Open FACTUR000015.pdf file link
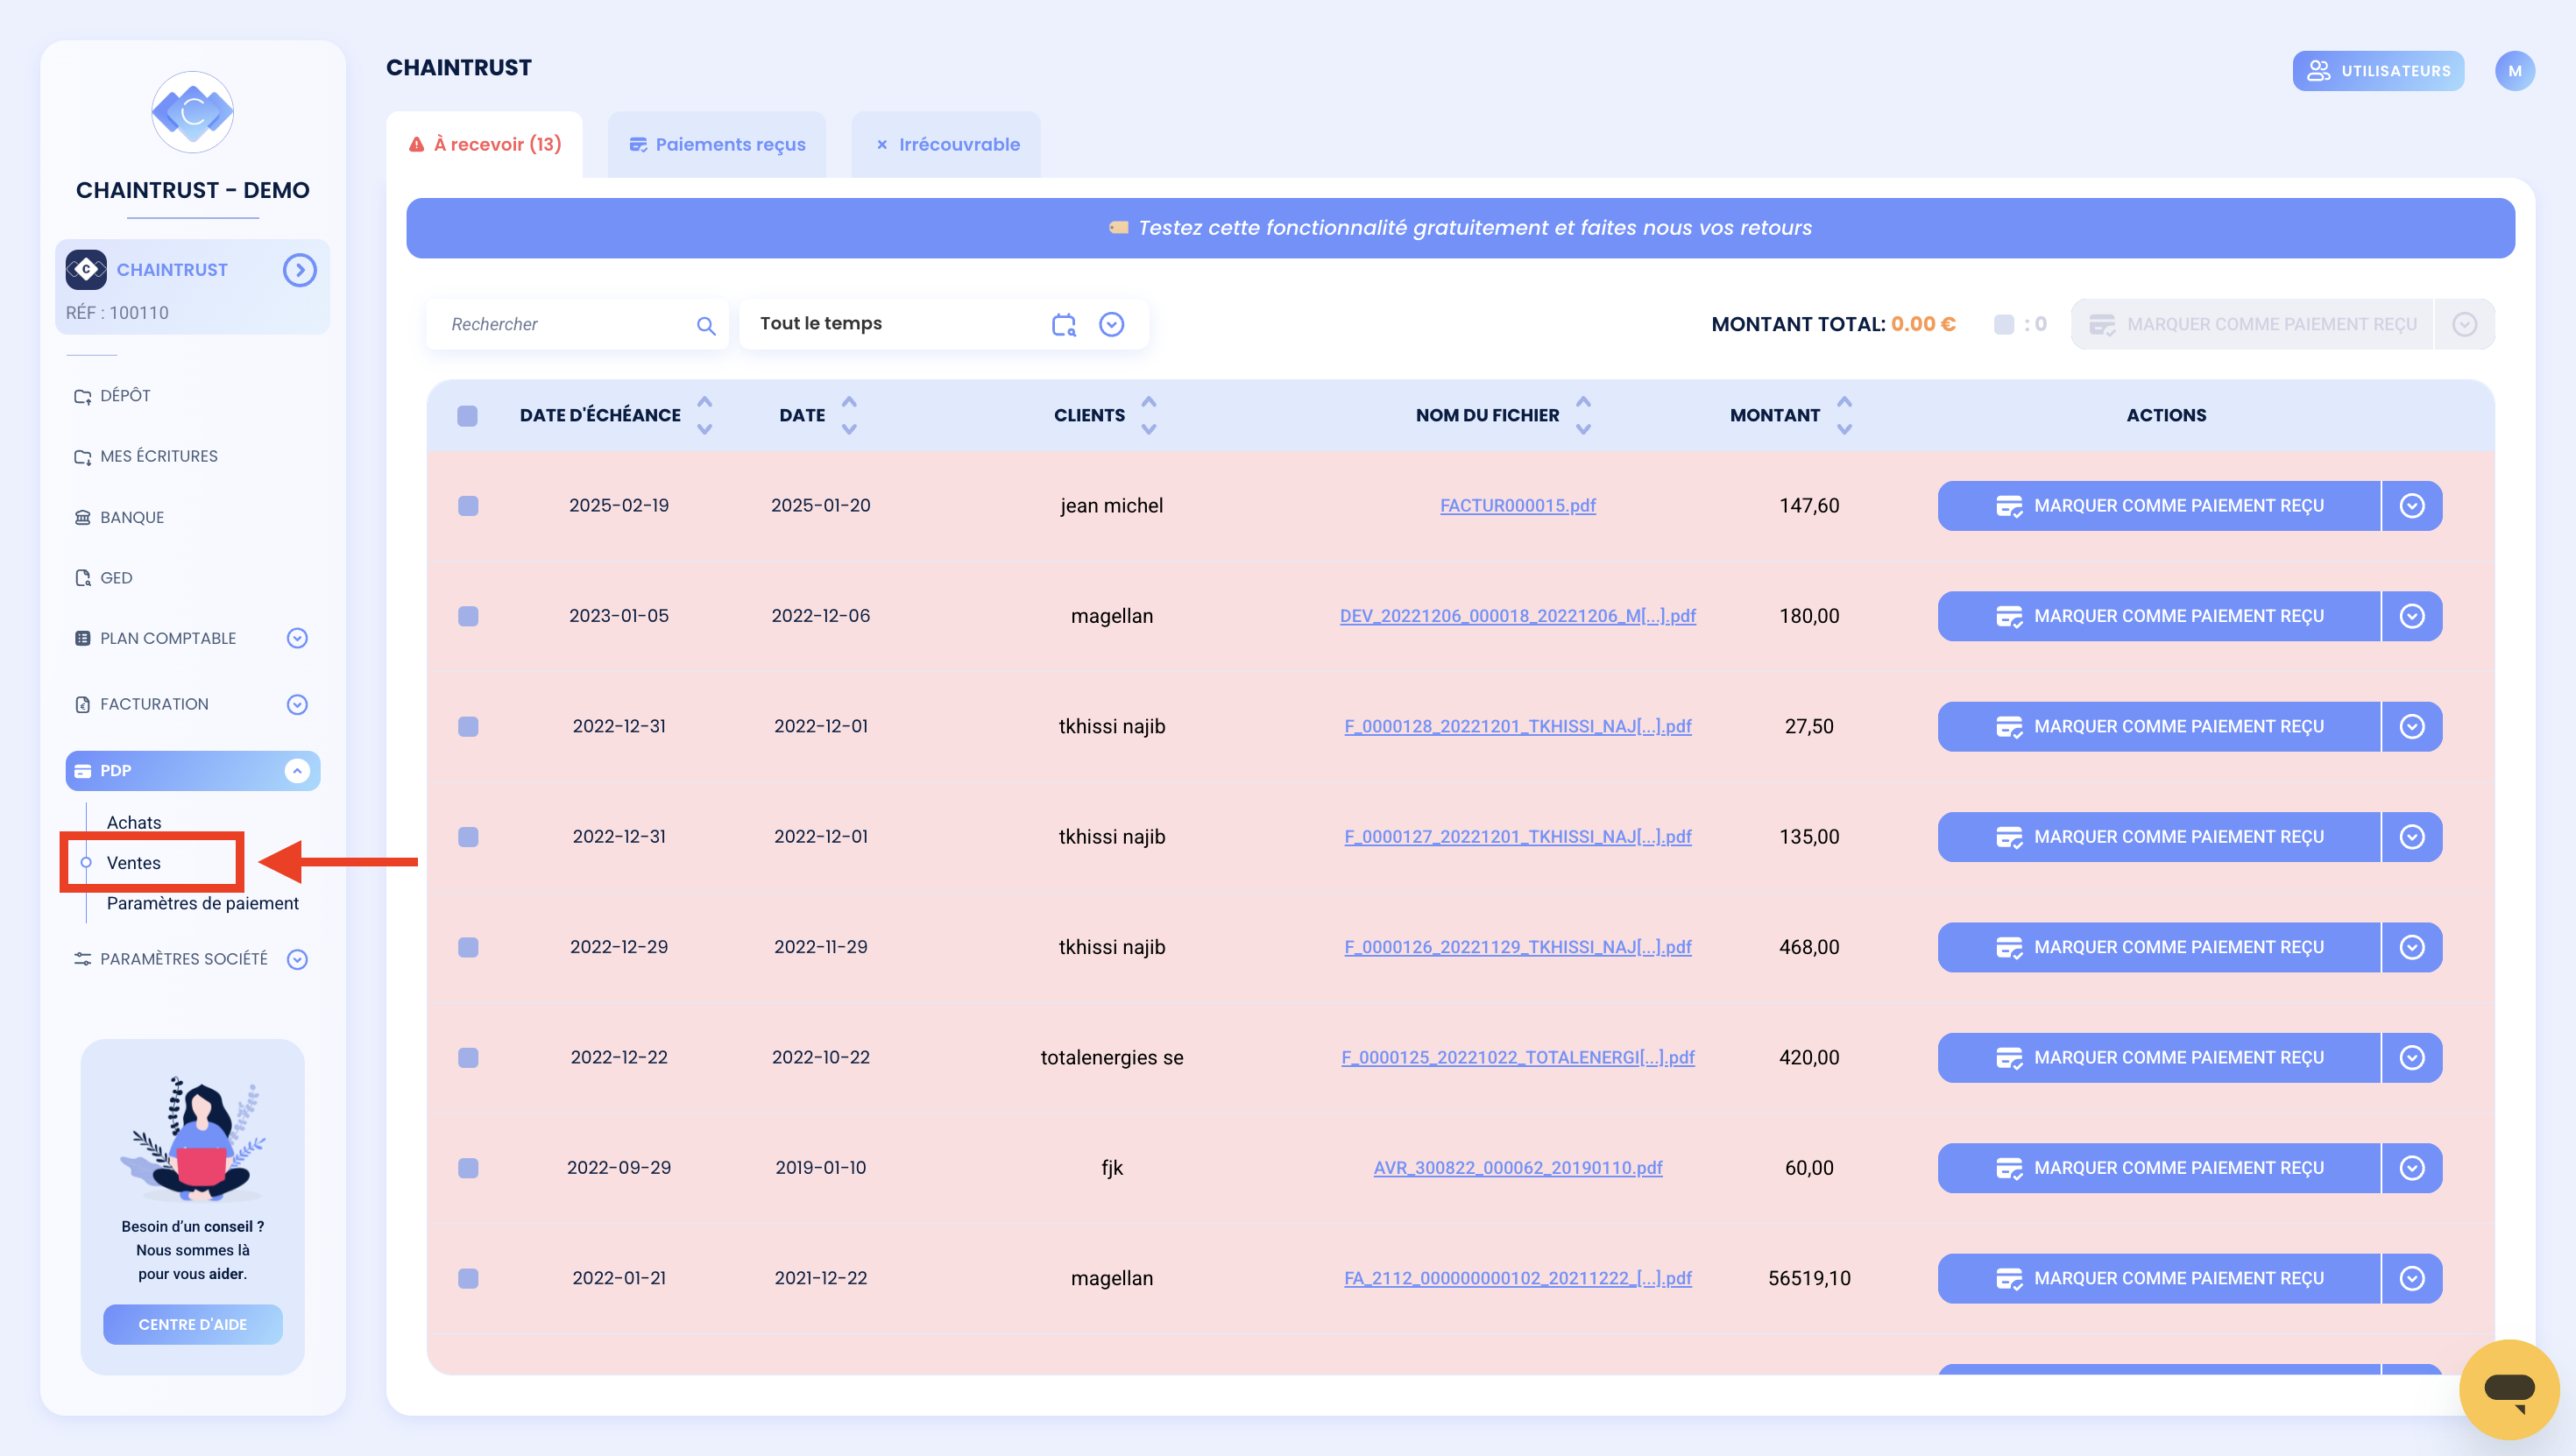2576x1456 pixels. [x=1517, y=506]
